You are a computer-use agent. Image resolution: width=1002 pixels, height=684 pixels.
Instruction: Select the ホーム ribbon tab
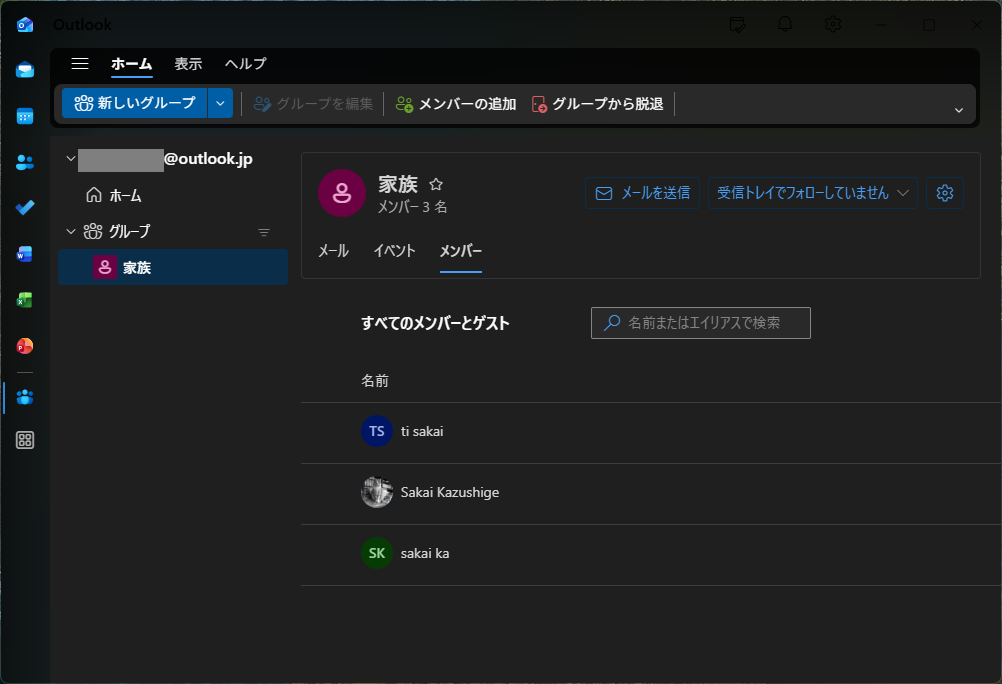pos(132,64)
